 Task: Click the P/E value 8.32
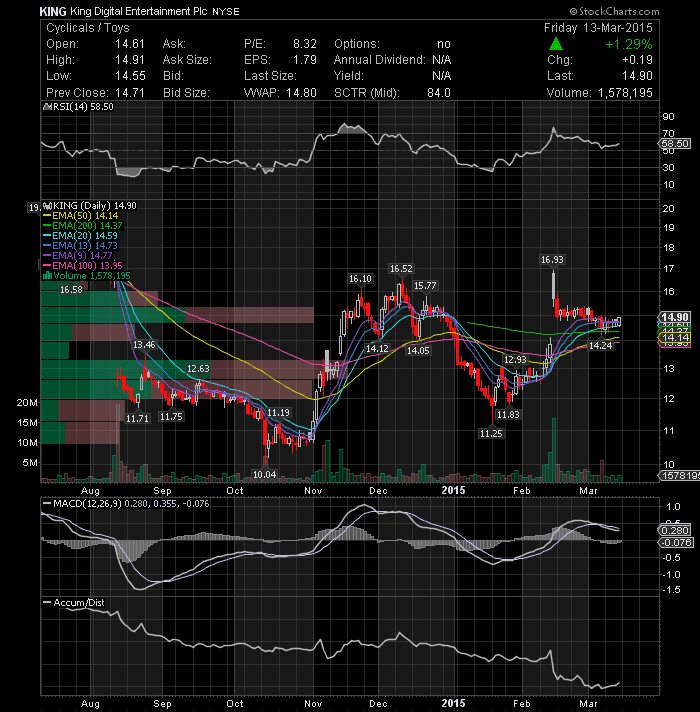click(305, 44)
